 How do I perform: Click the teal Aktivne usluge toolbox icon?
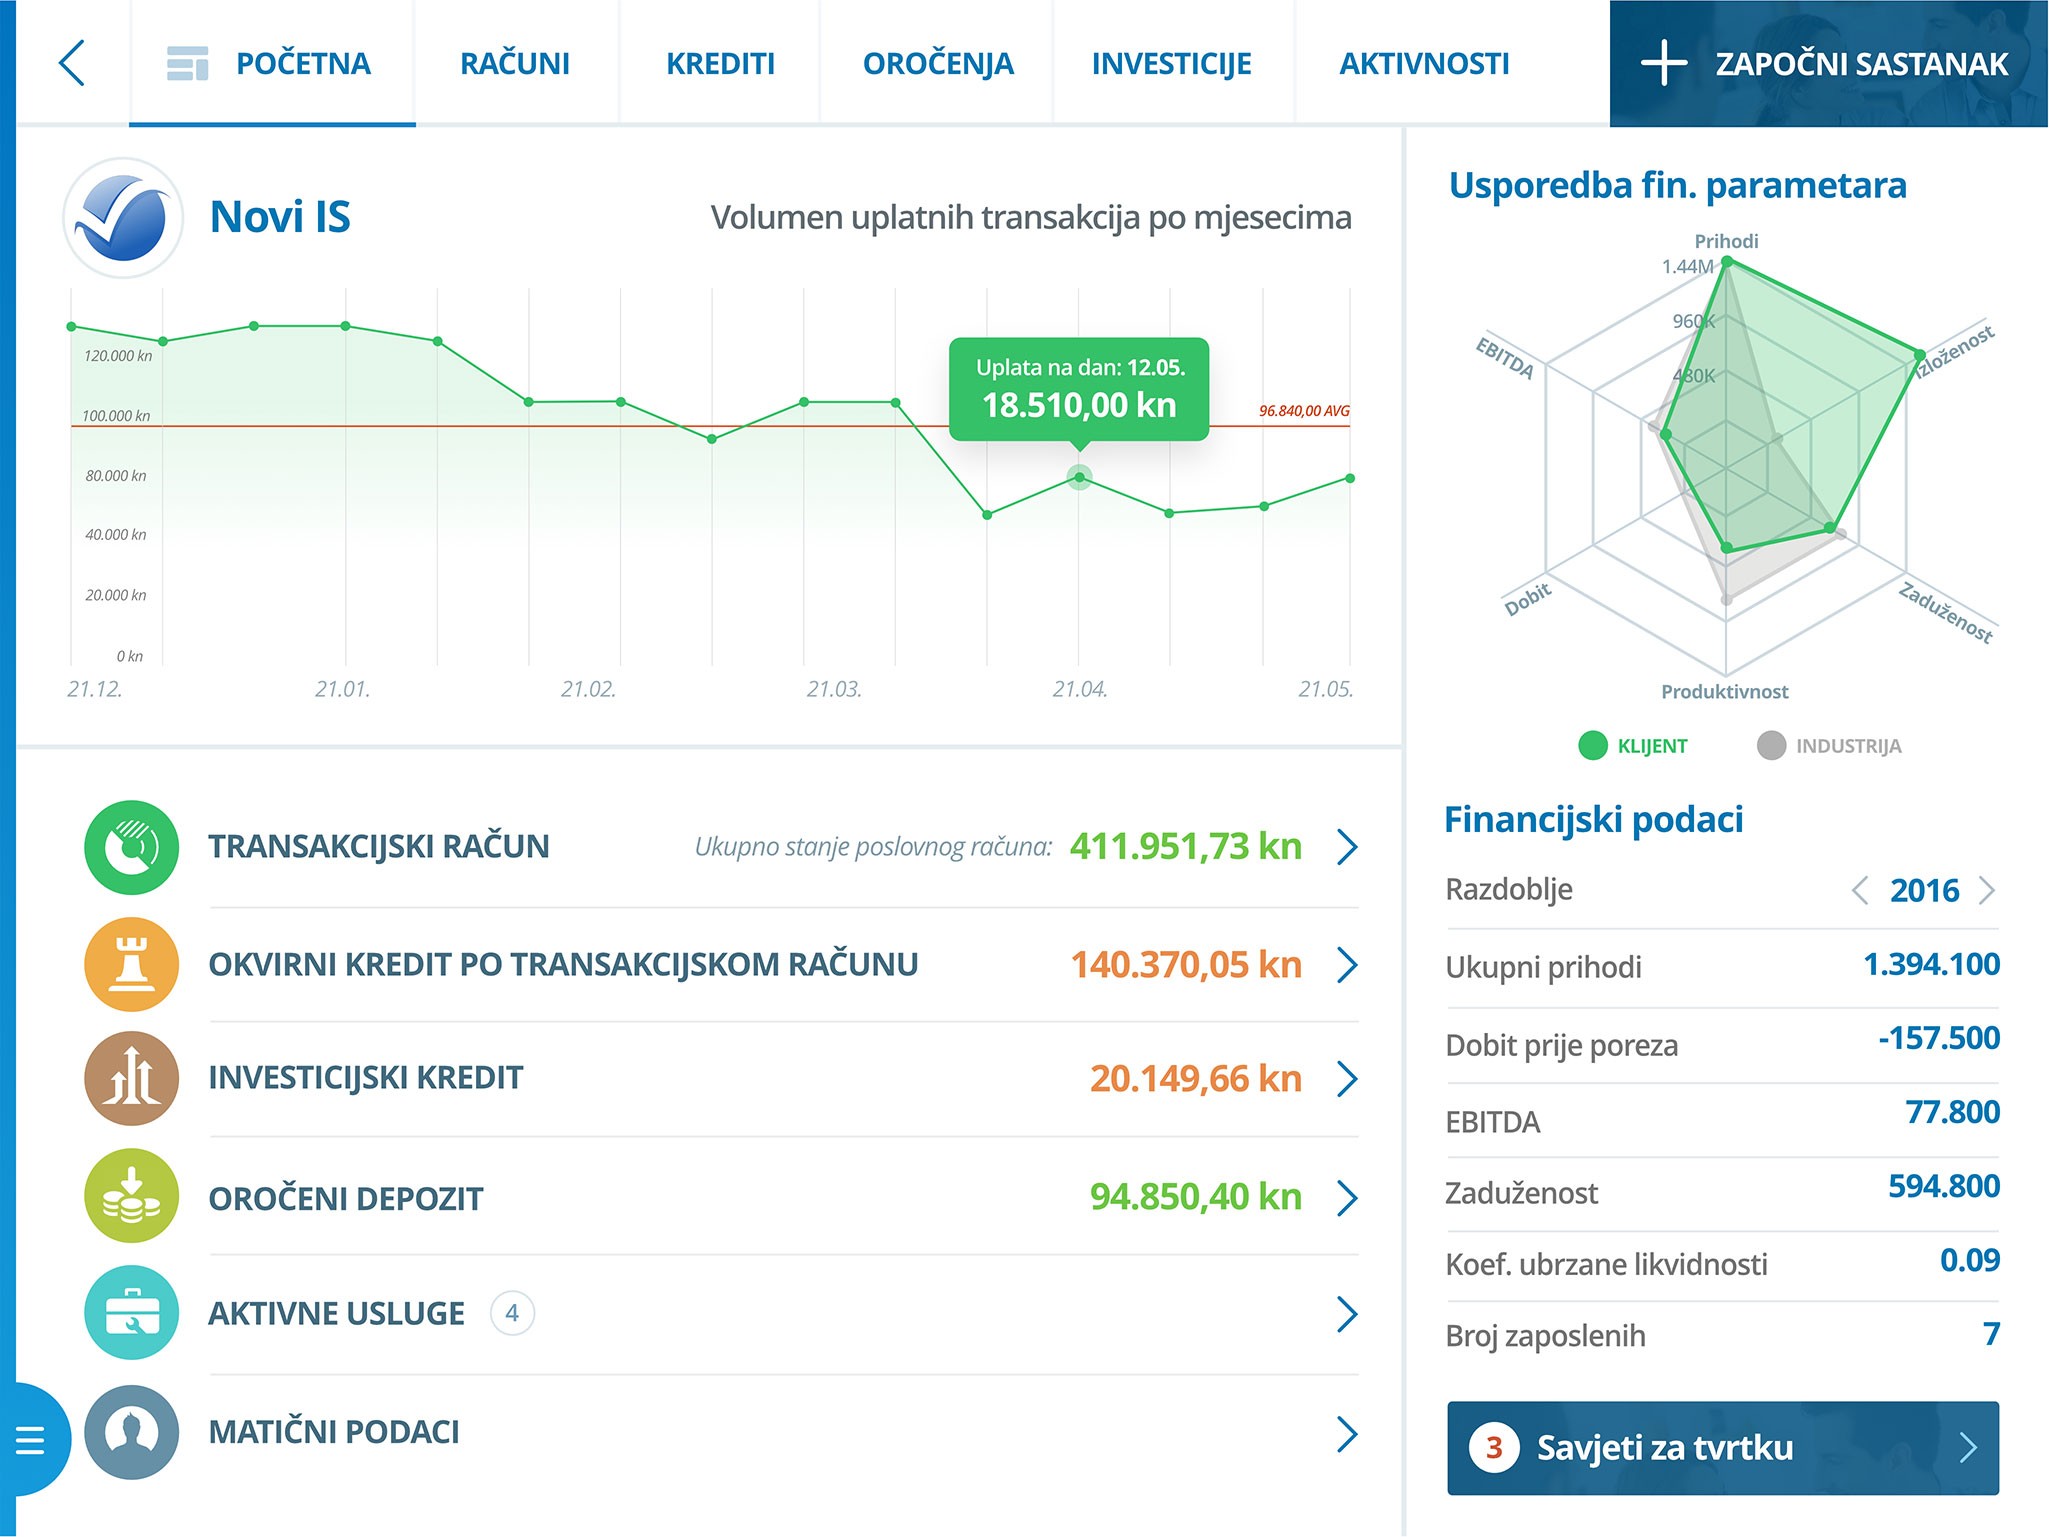(x=132, y=1313)
